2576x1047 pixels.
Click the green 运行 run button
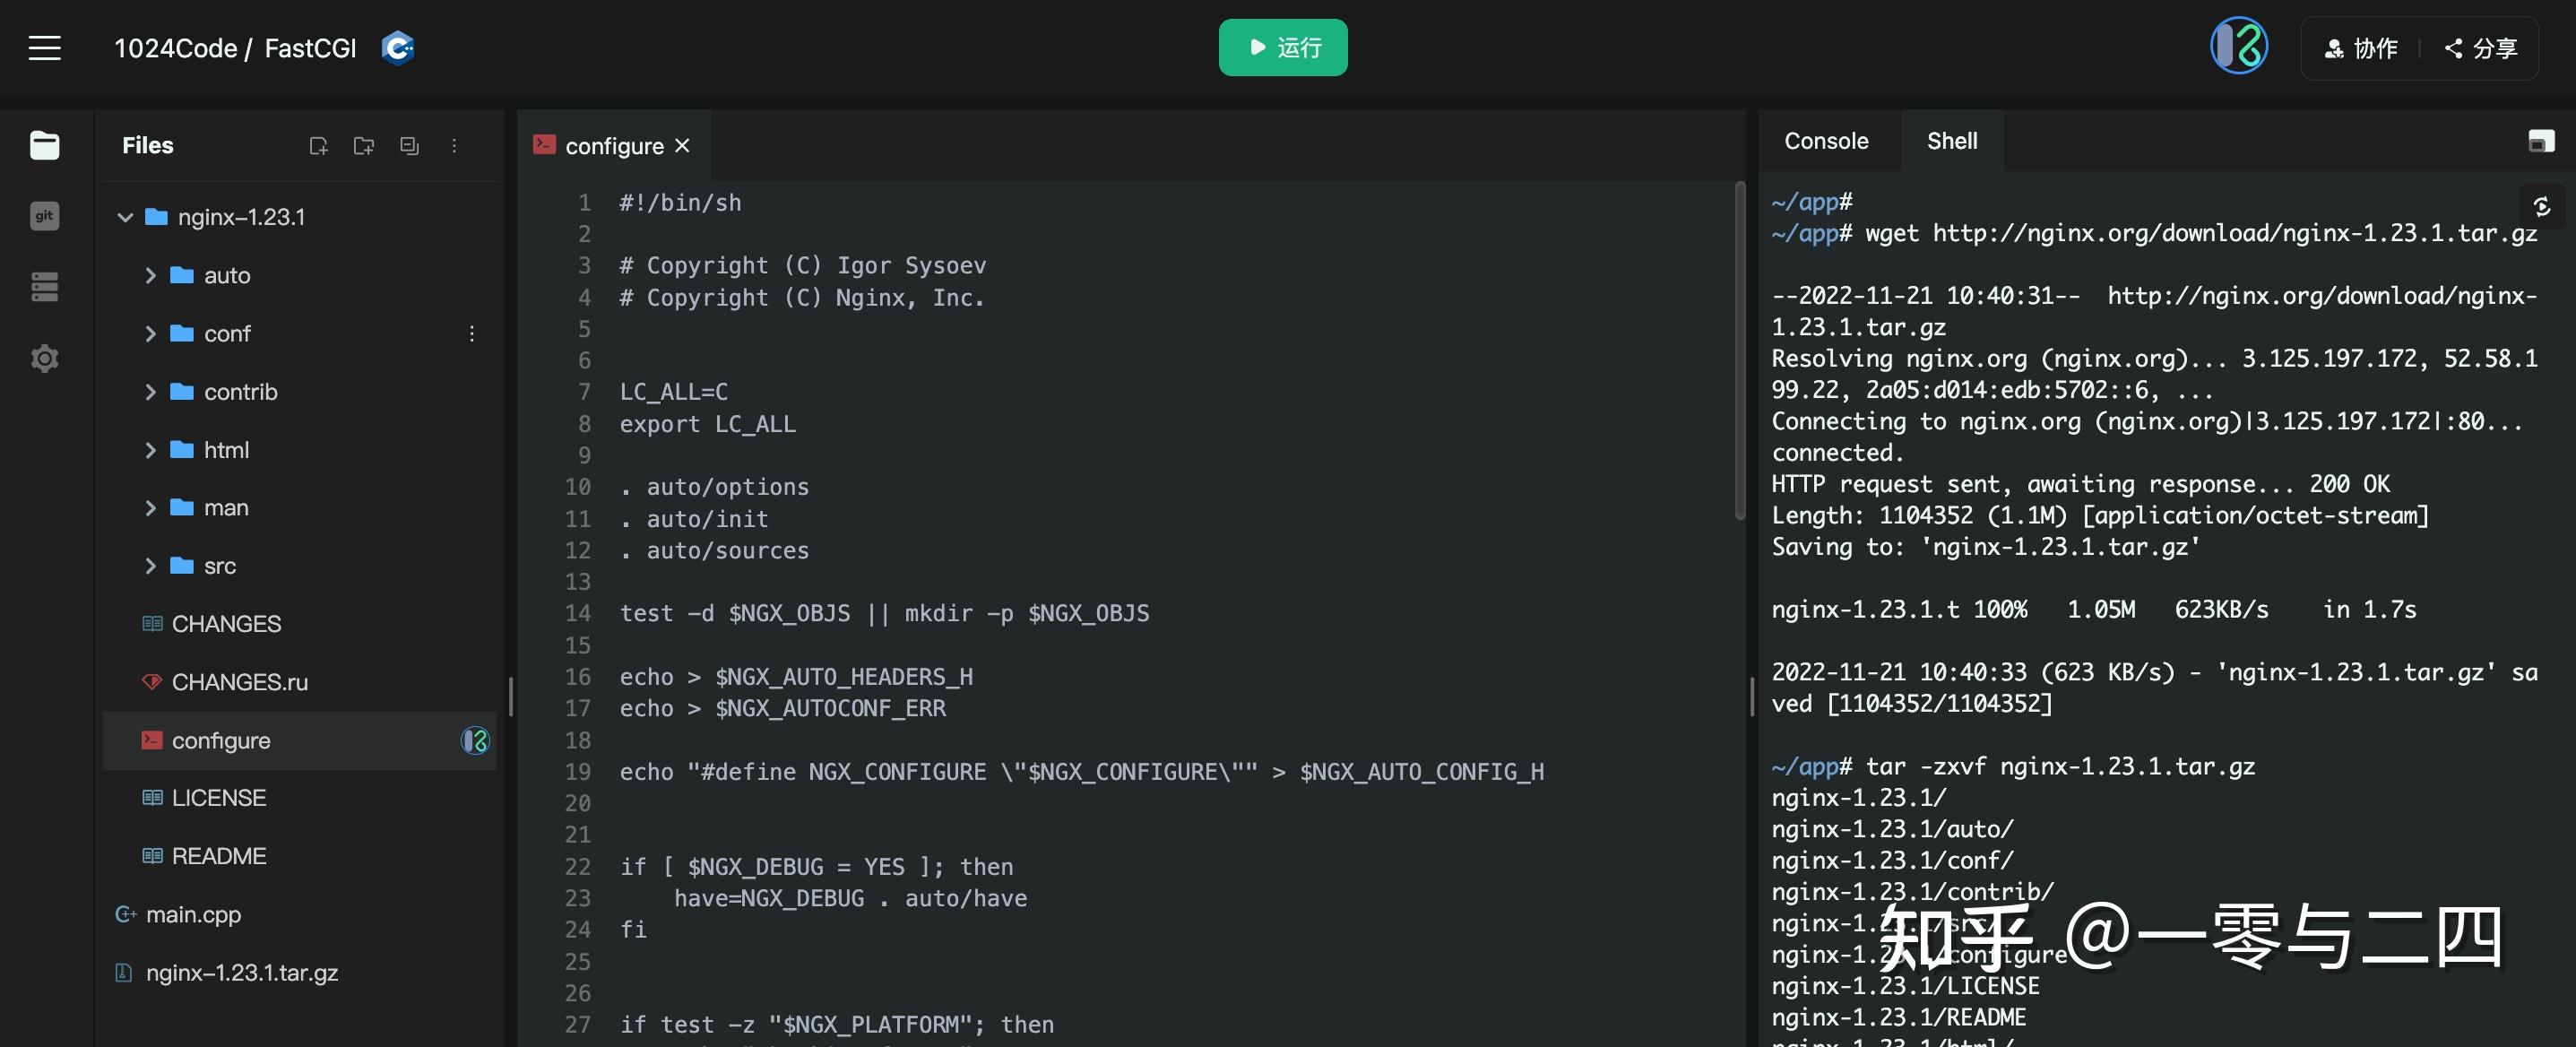1283,47
